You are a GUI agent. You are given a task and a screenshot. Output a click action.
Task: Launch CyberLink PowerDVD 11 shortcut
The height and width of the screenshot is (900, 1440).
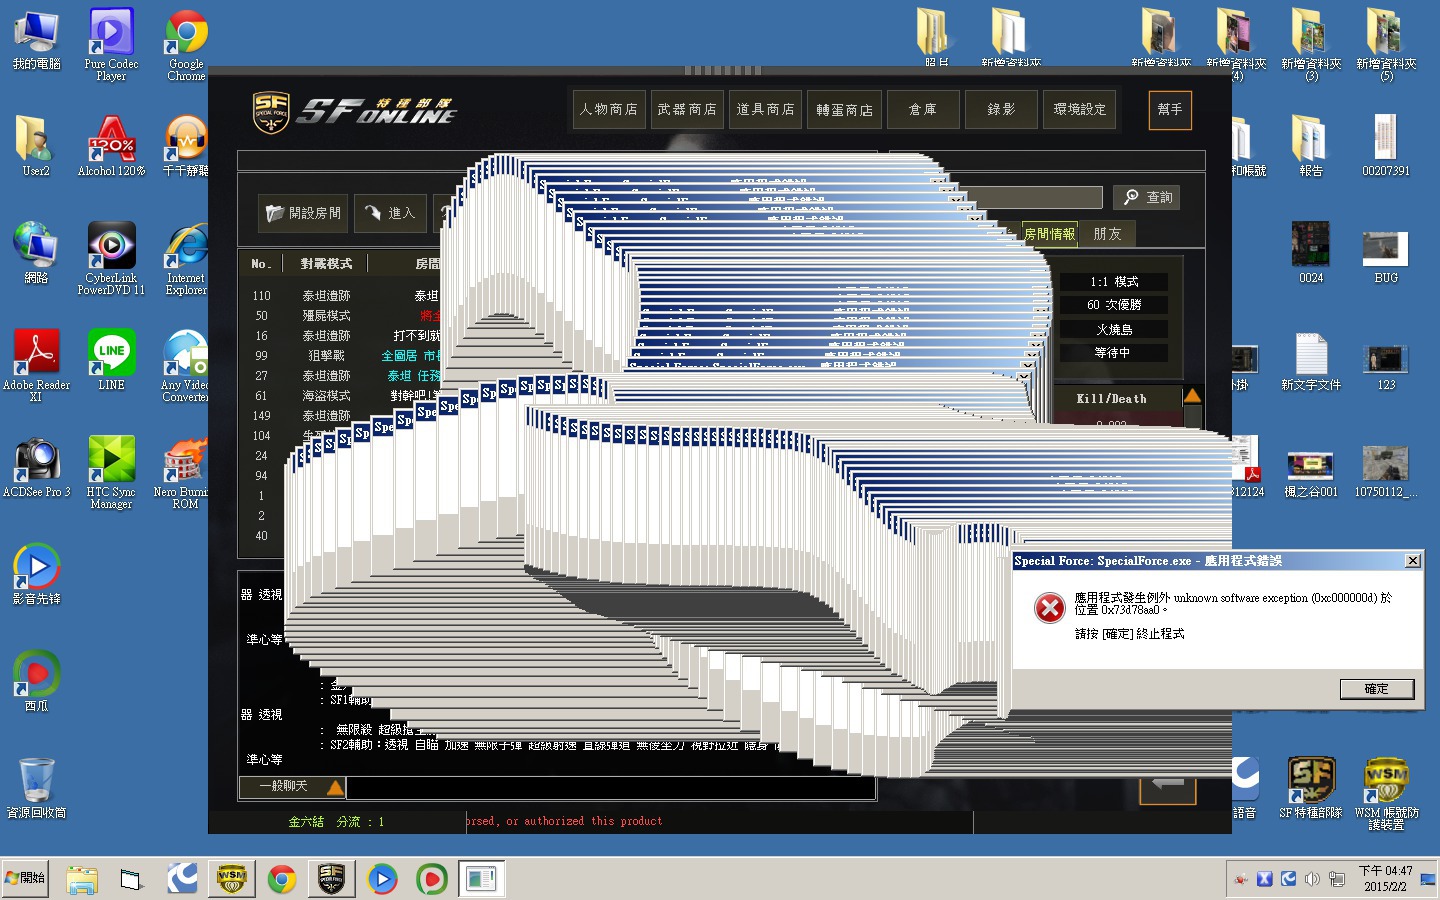111,259
